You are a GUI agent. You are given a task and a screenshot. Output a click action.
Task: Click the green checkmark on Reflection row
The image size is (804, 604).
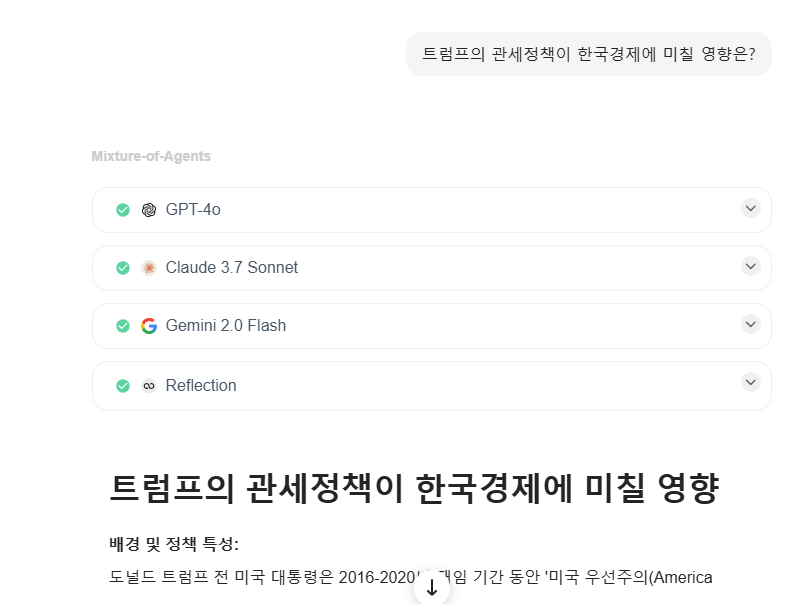pos(123,386)
